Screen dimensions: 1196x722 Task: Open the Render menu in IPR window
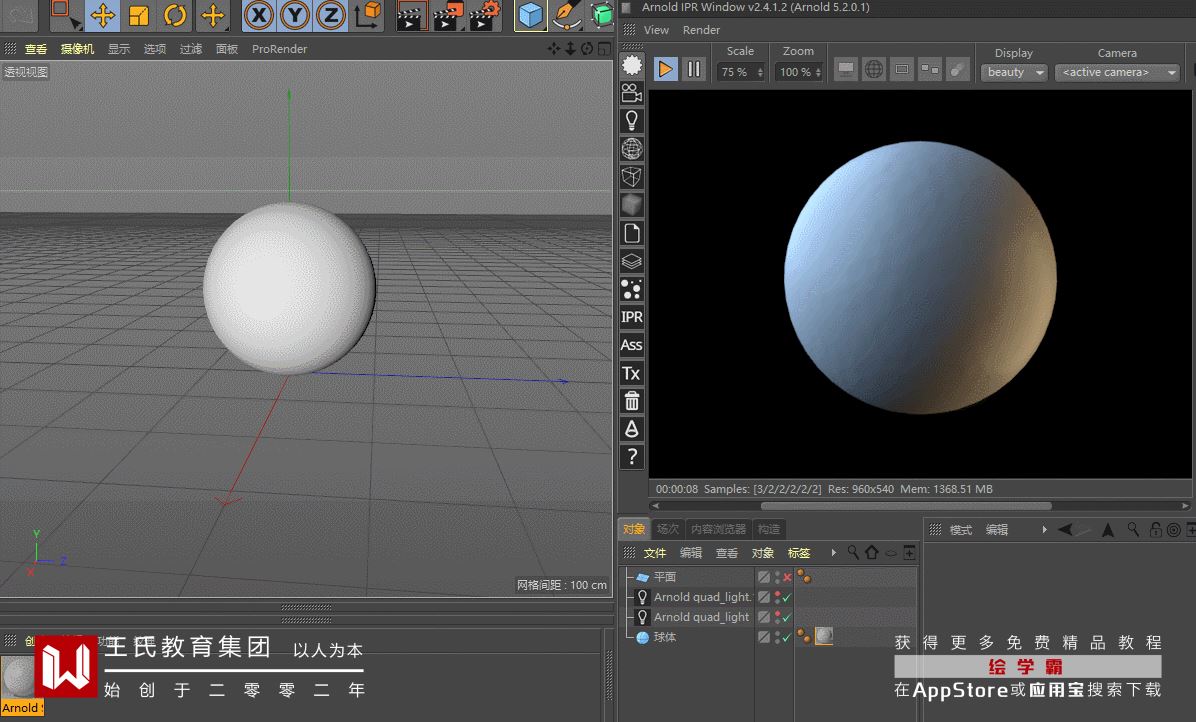point(701,30)
